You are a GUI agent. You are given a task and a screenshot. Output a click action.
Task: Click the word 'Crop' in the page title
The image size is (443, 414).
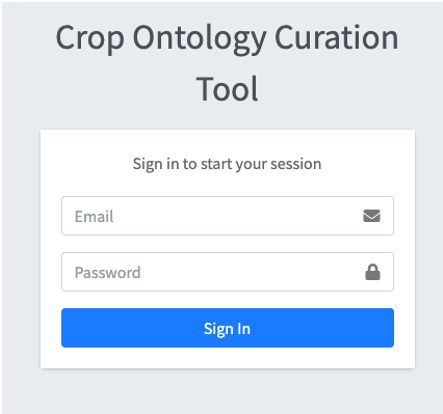90,39
